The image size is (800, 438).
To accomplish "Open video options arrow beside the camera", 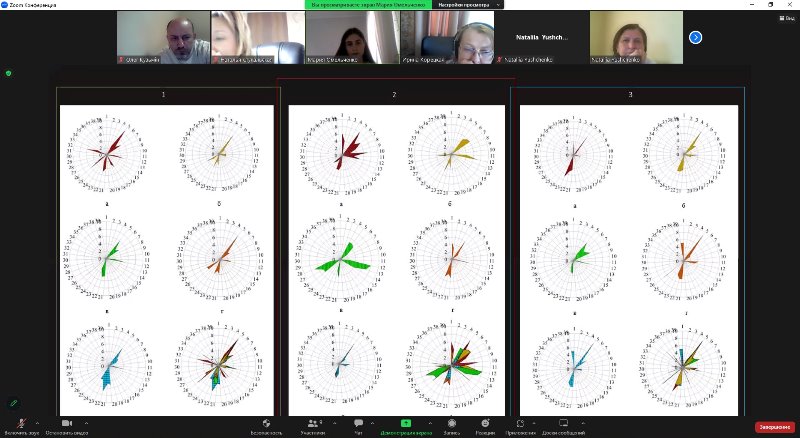I will point(86,423).
